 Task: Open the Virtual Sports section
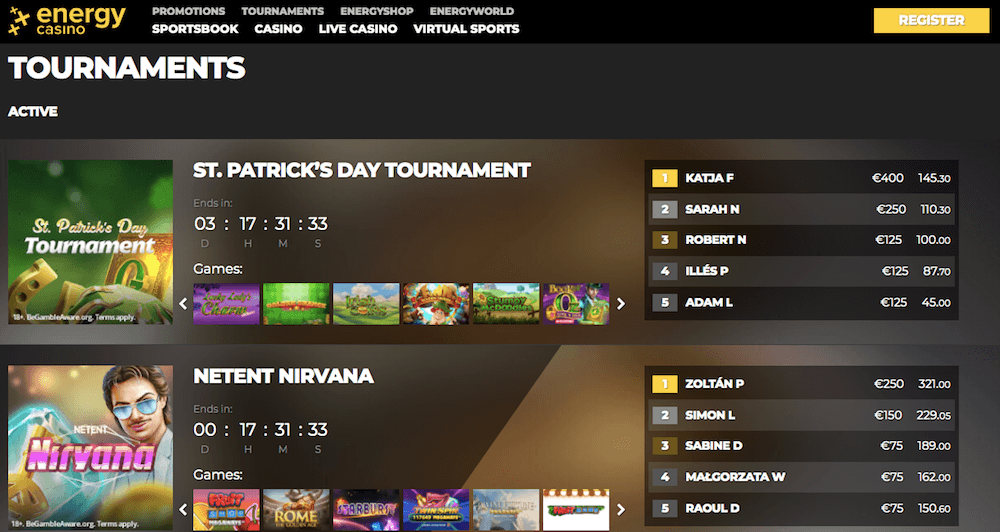pyautogui.click(x=466, y=29)
